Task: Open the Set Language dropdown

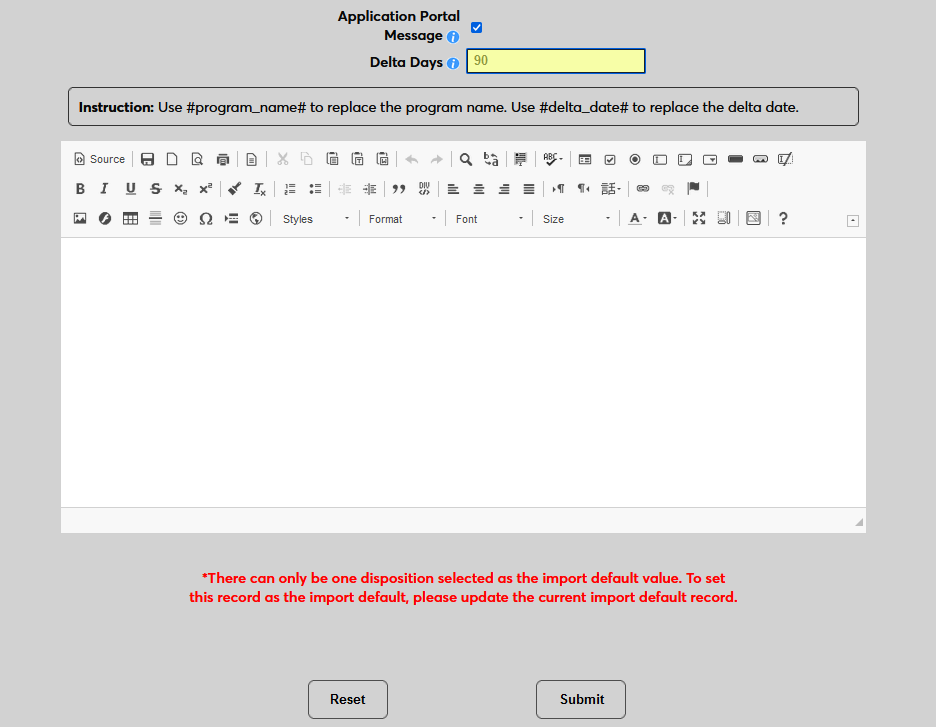Action: pyautogui.click(x=611, y=189)
